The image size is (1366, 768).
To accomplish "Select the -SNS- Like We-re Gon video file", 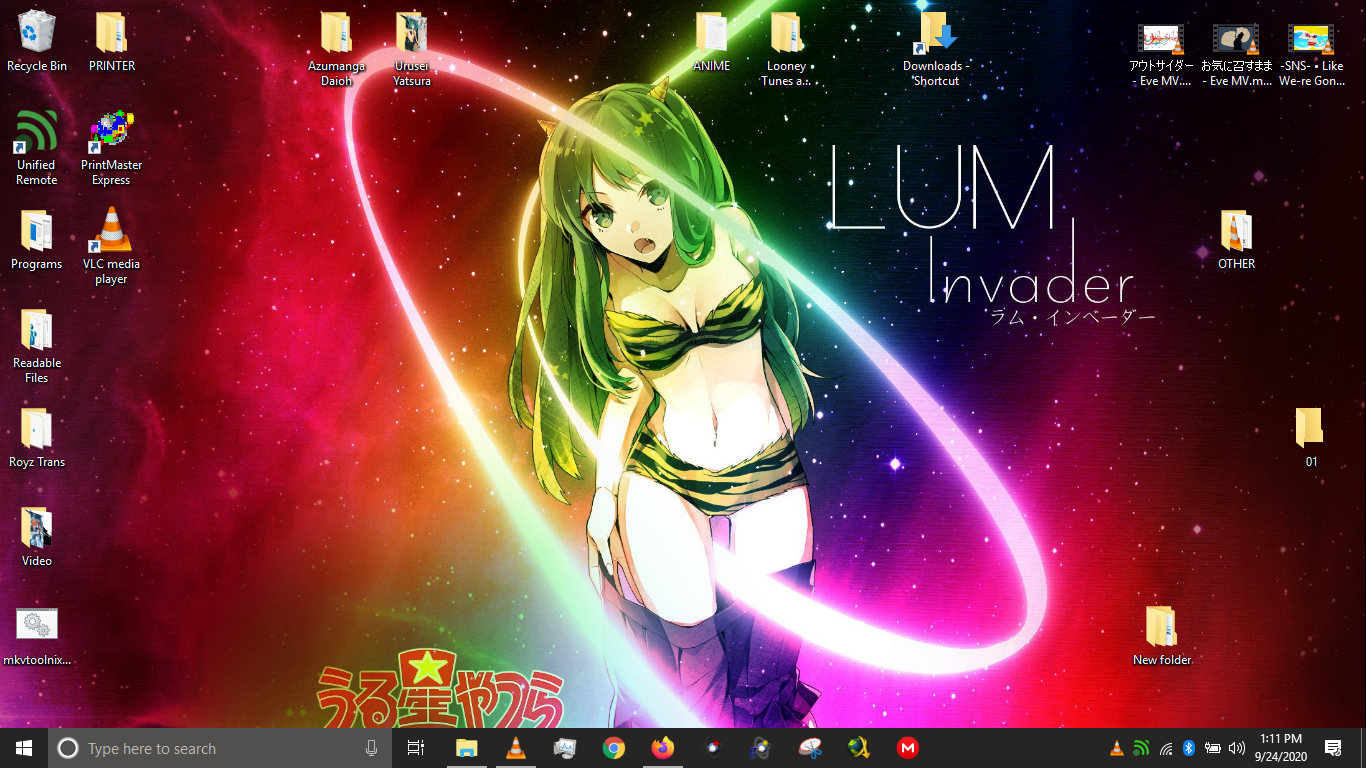I will click(1311, 55).
